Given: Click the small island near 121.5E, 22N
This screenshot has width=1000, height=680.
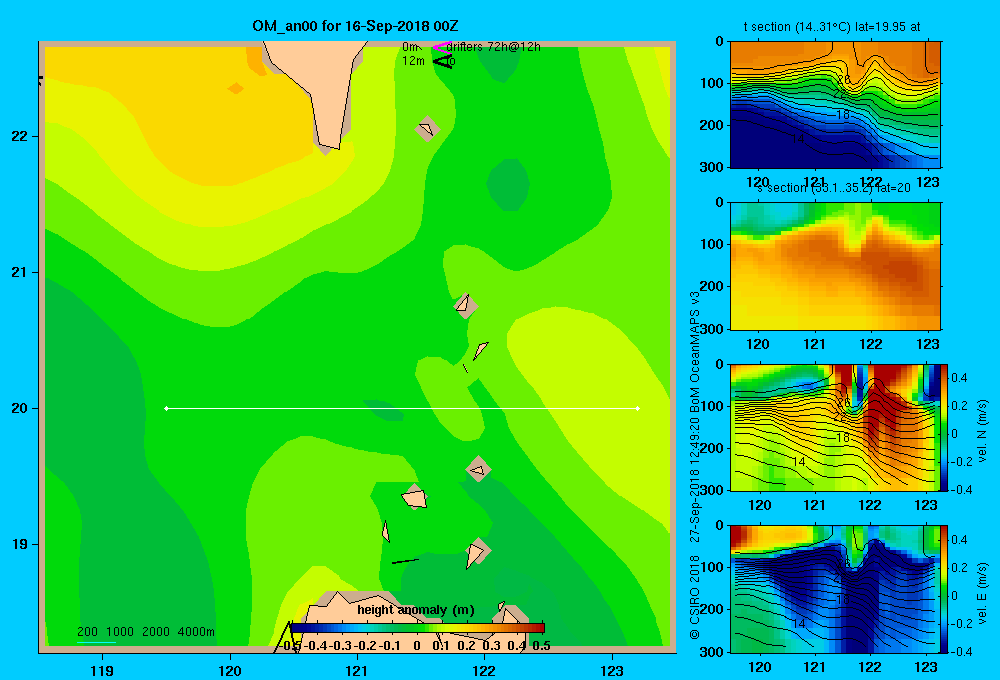Looking at the screenshot, I should (x=427, y=129).
